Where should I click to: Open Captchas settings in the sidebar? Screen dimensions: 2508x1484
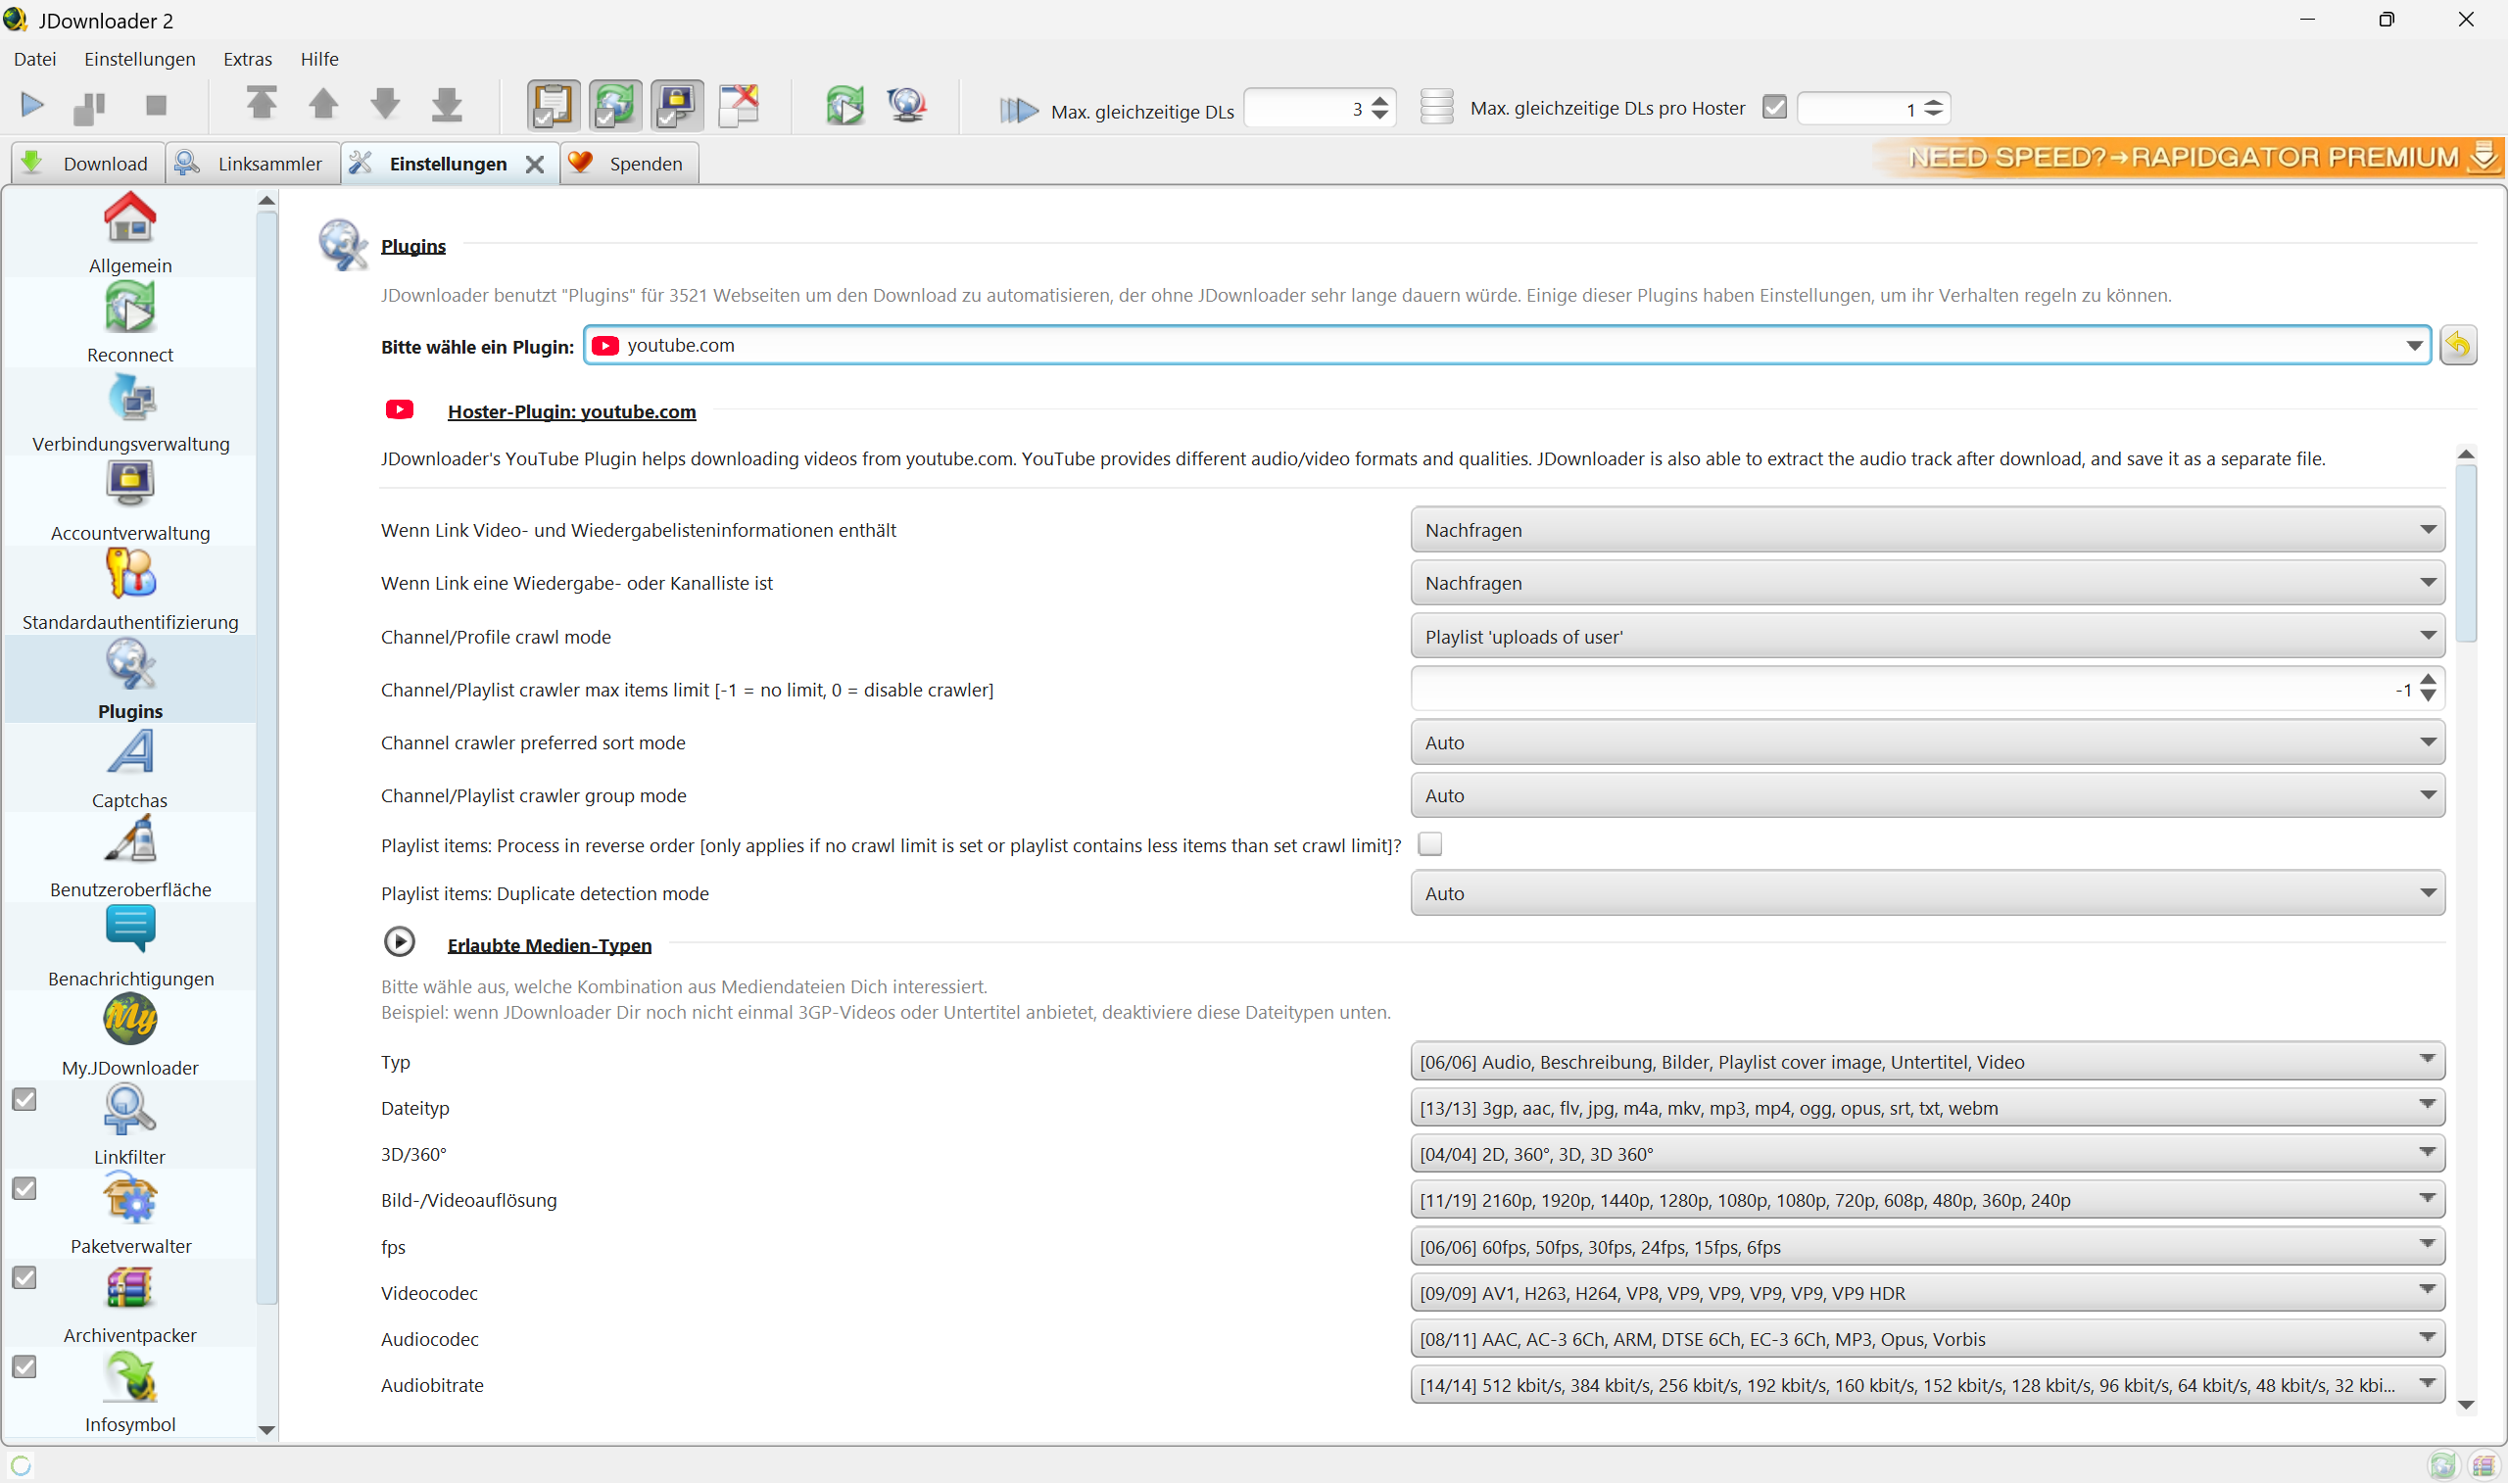pyautogui.click(x=130, y=768)
